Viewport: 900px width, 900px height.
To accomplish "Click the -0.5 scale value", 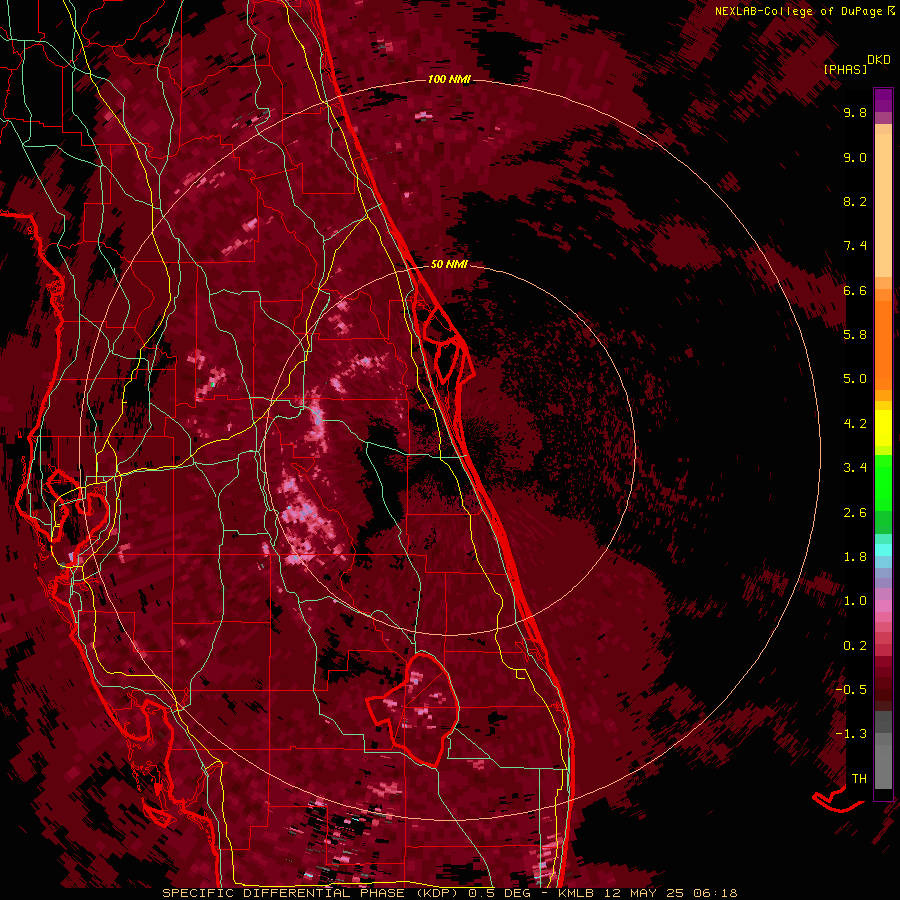I will [x=851, y=690].
